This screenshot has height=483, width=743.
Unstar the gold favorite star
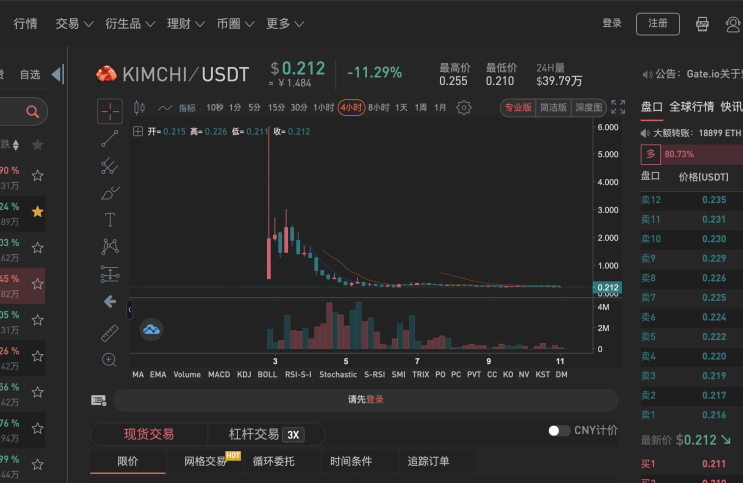pyautogui.click(x=37, y=212)
